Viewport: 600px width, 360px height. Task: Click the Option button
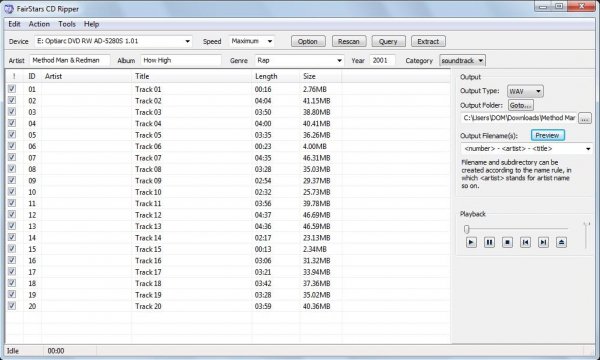point(308,41)
